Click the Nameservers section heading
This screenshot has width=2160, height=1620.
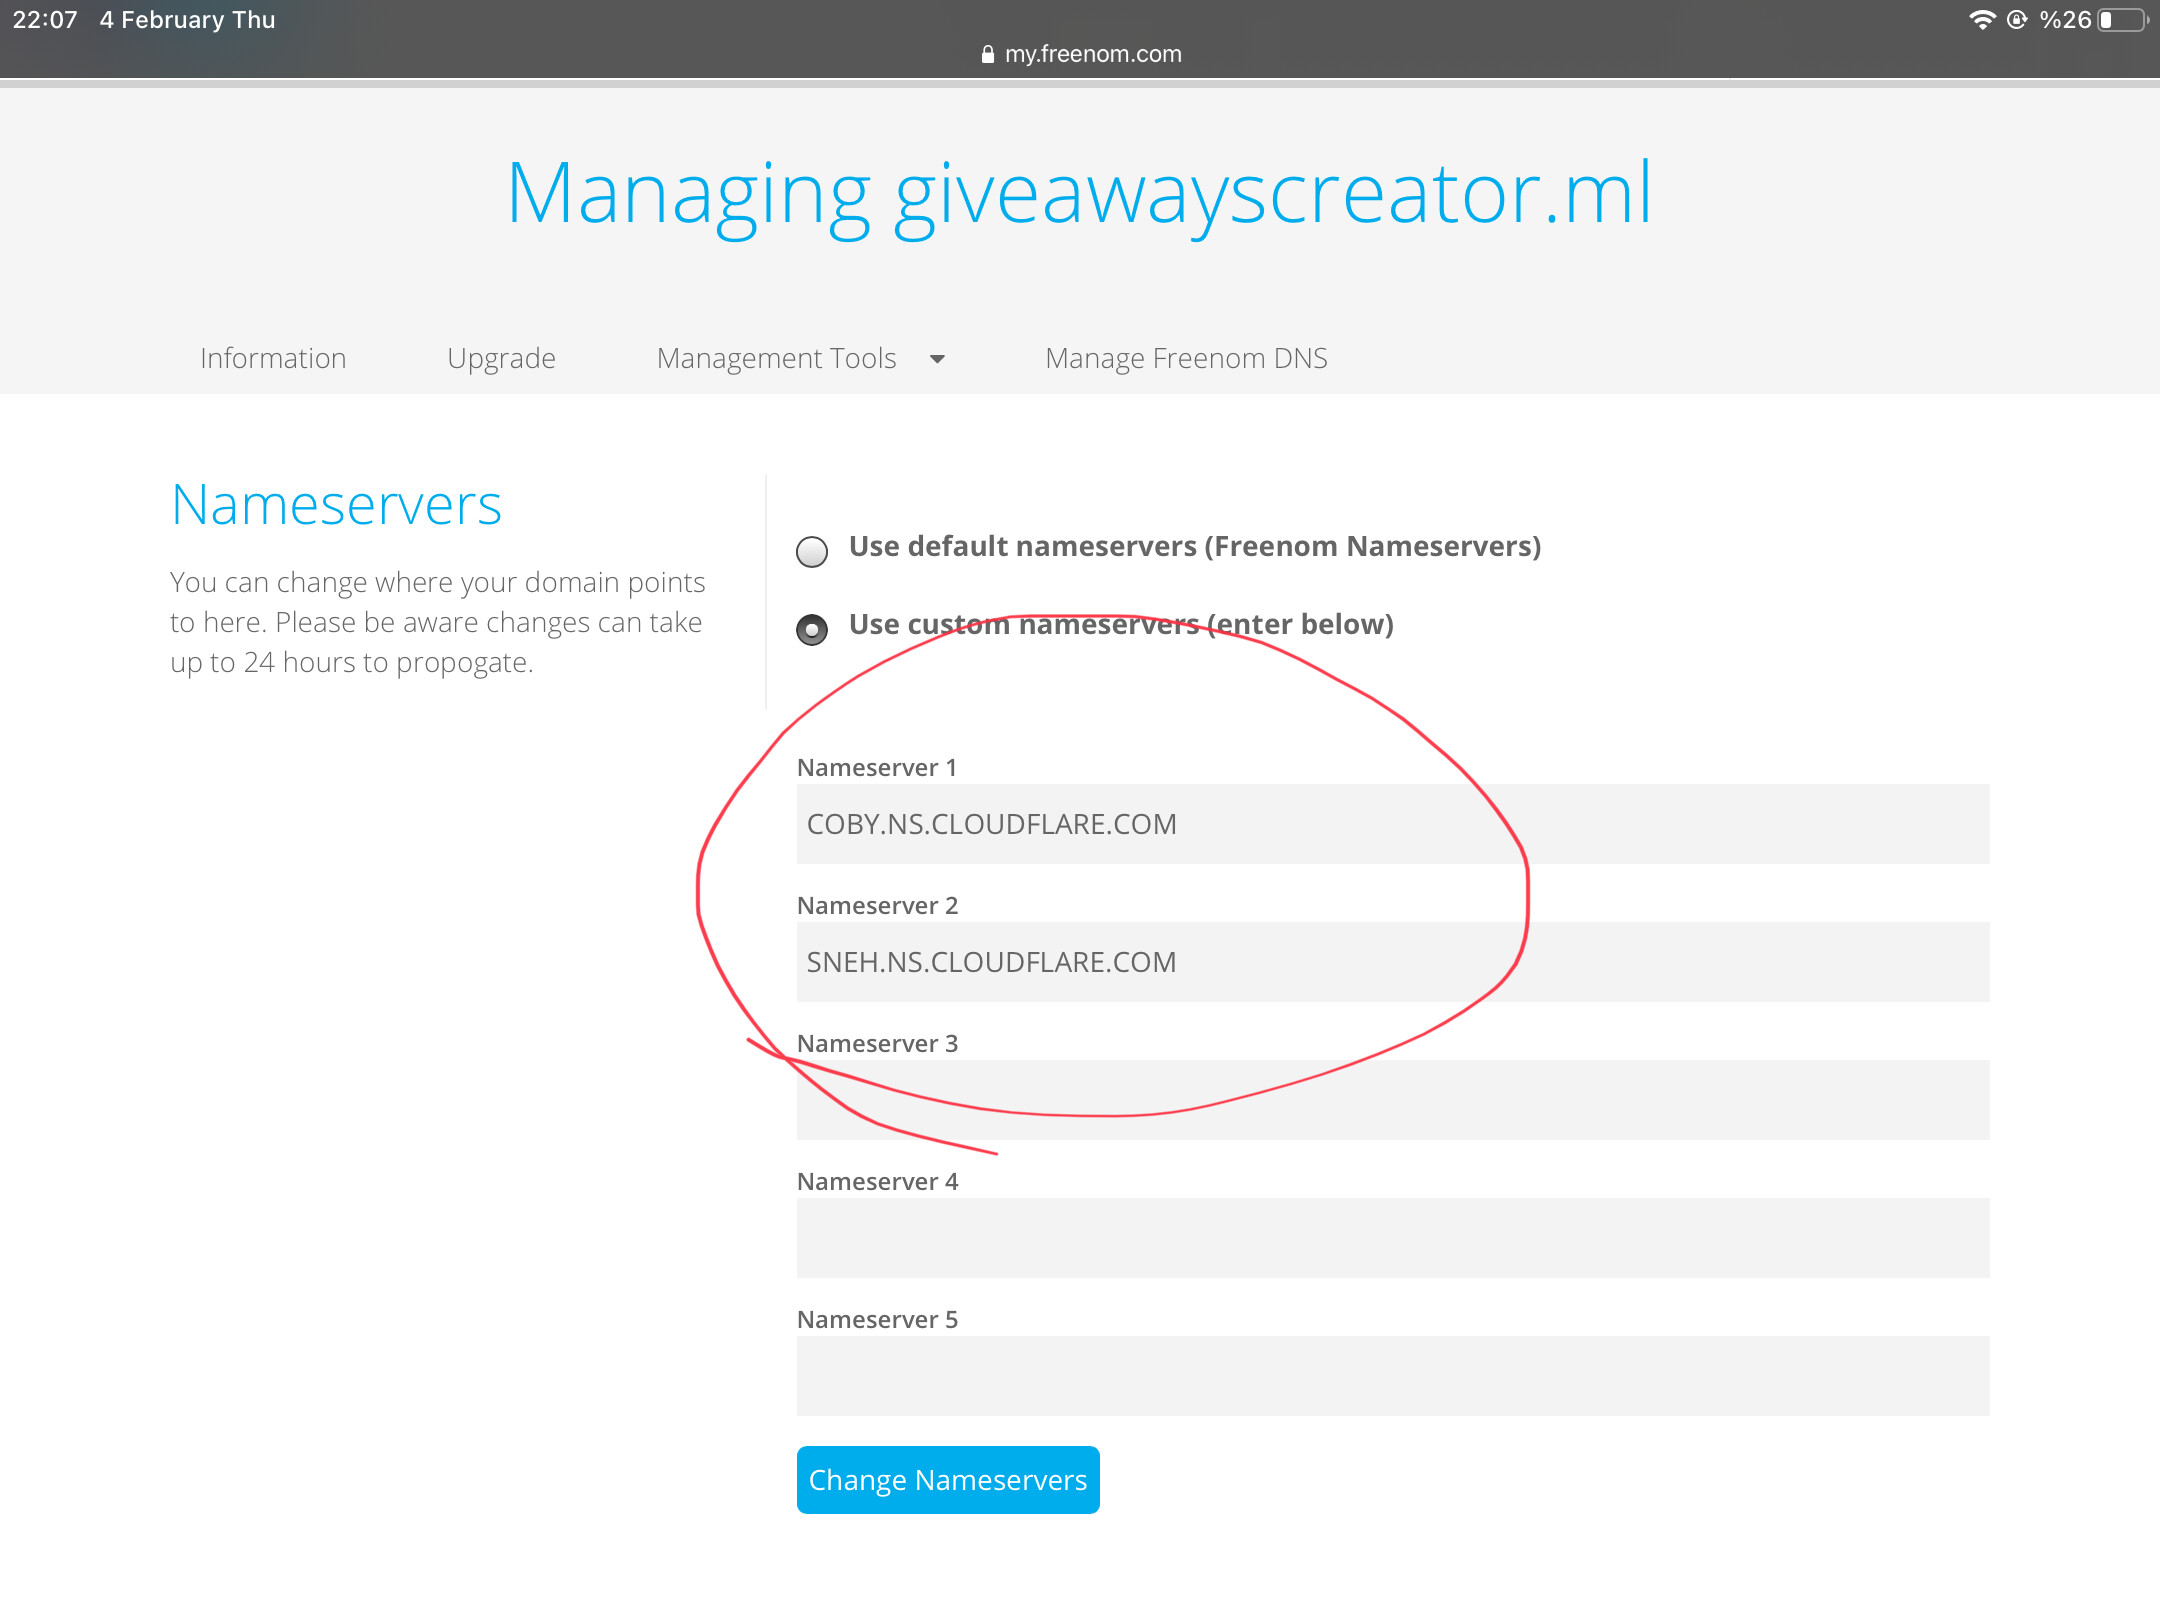336,505
